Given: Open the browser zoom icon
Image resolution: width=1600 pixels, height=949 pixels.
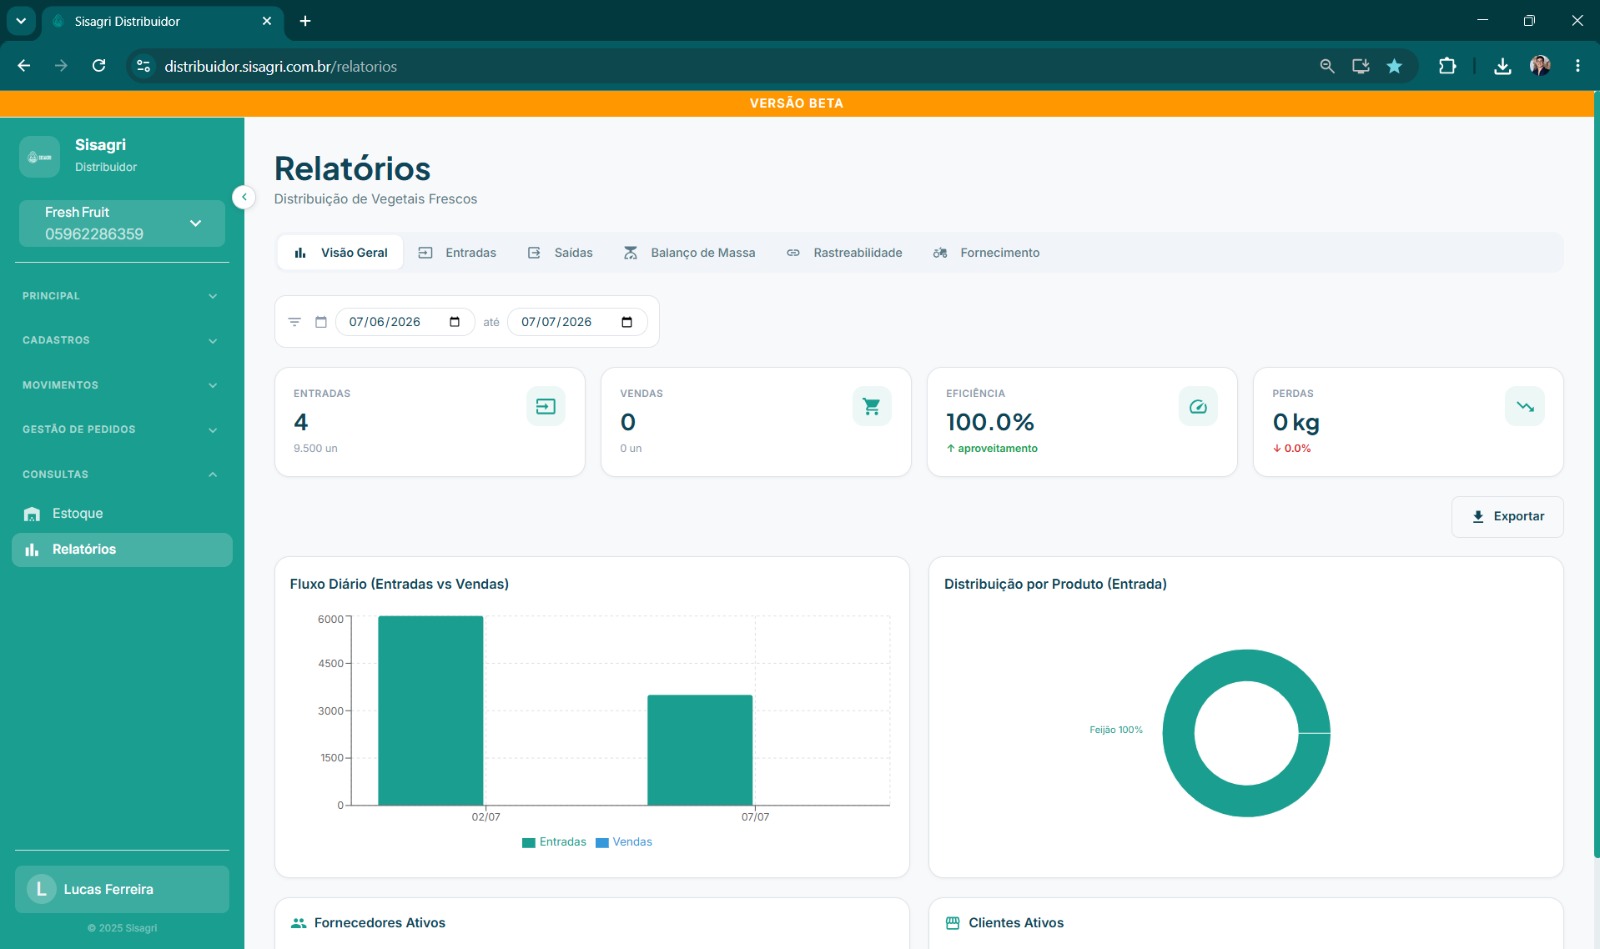Looking at the screenshot, I should tap(1327, 66).
